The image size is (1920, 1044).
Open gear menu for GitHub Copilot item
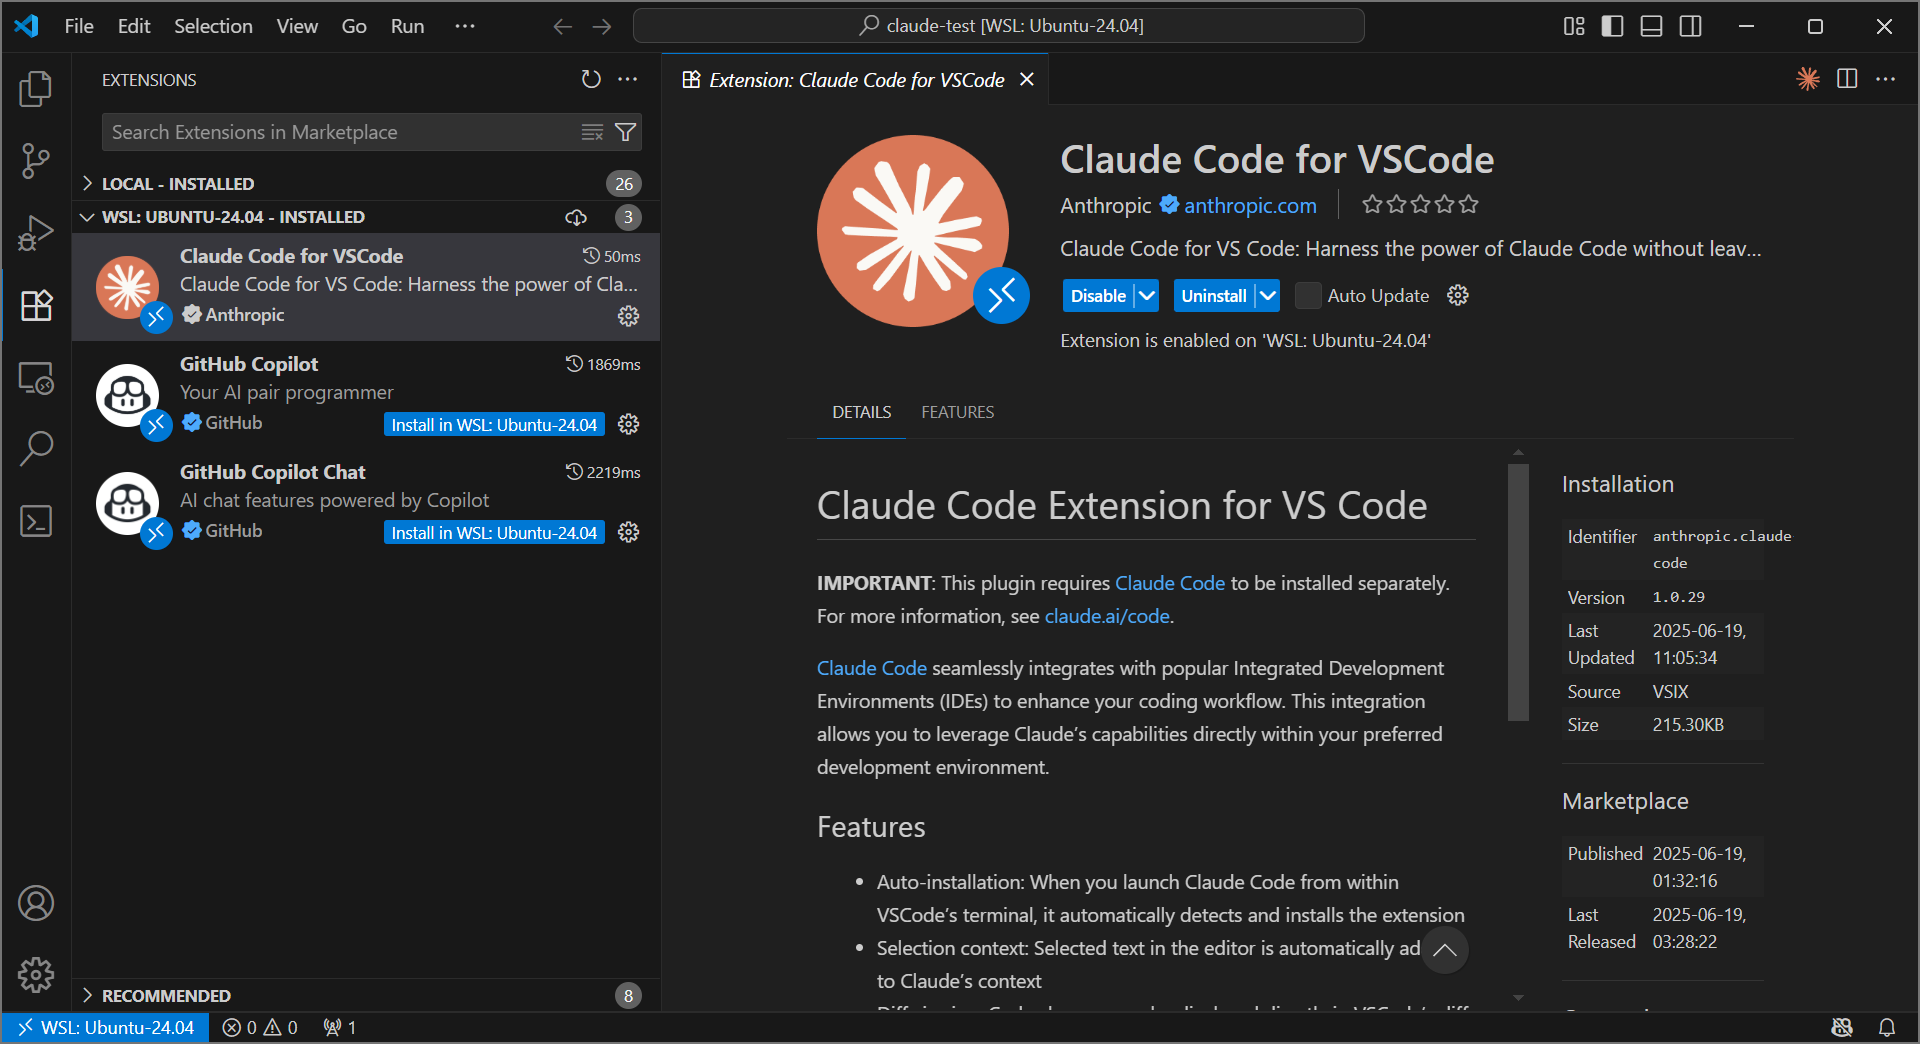tap(628, 424)
